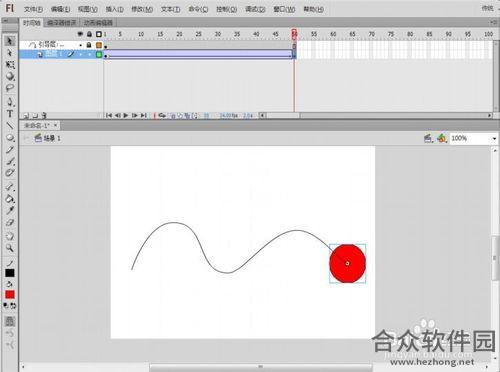Click frame 75 on the timeline ruler

coord(391,34)
